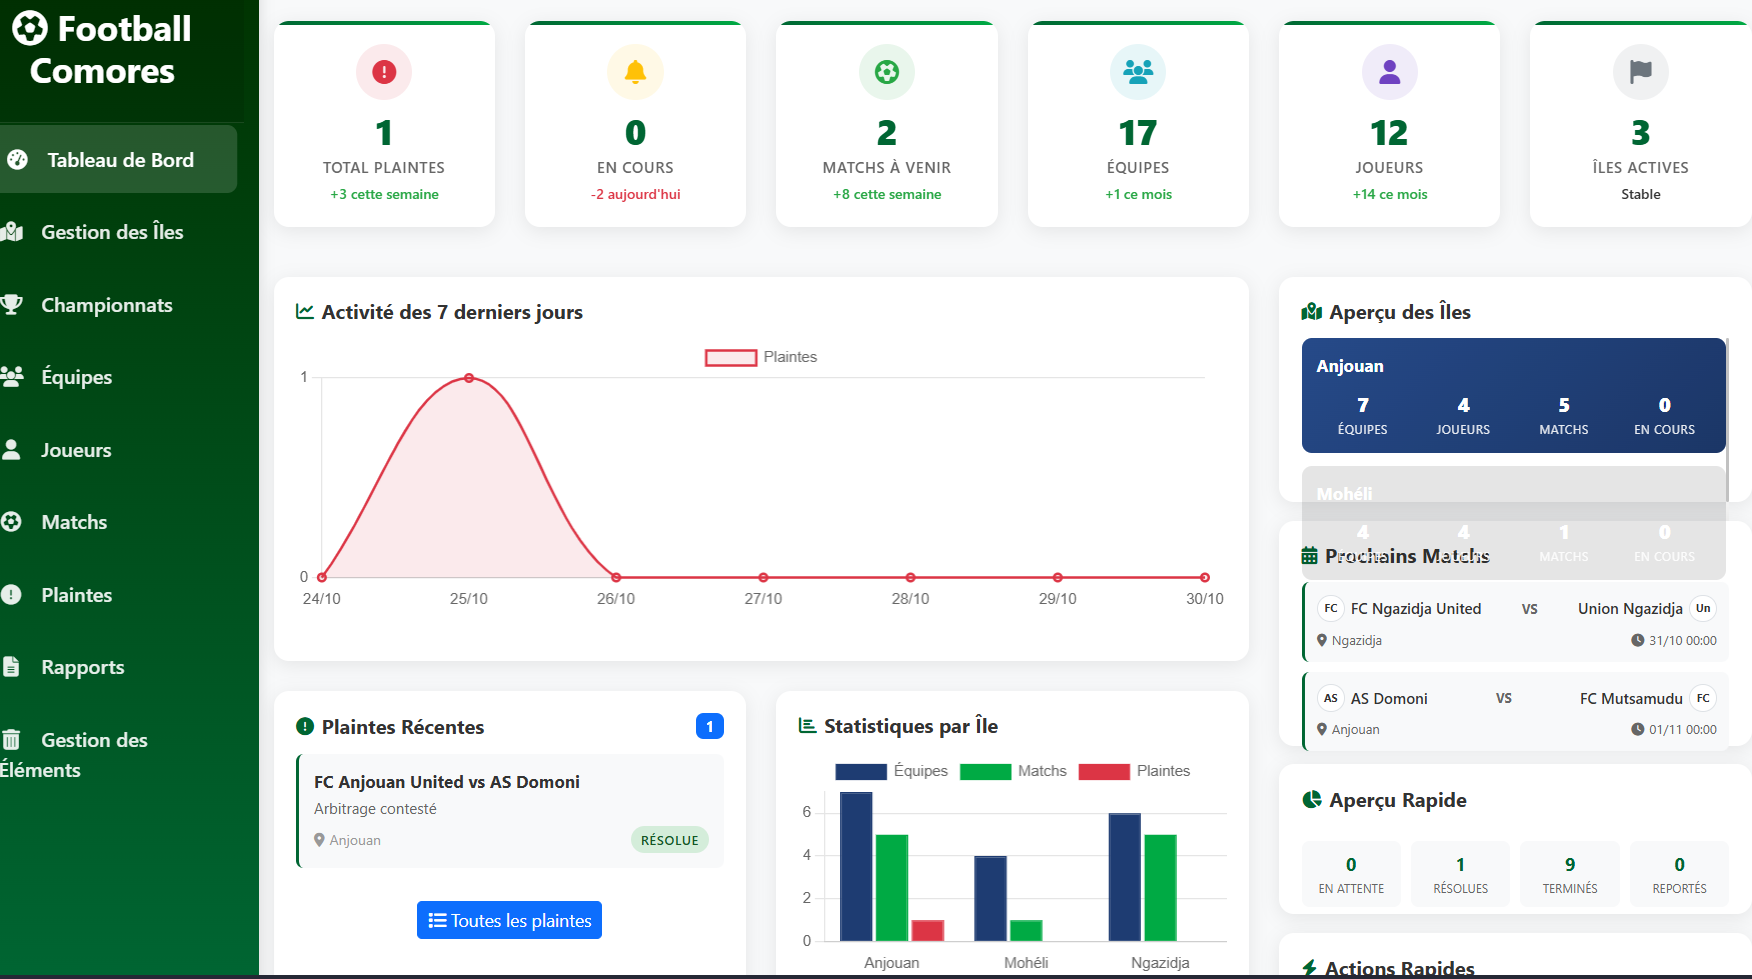Toggle the Plaintes legend in activity chart
Viewport: 1752px width, 979px height.
[761, 357]
